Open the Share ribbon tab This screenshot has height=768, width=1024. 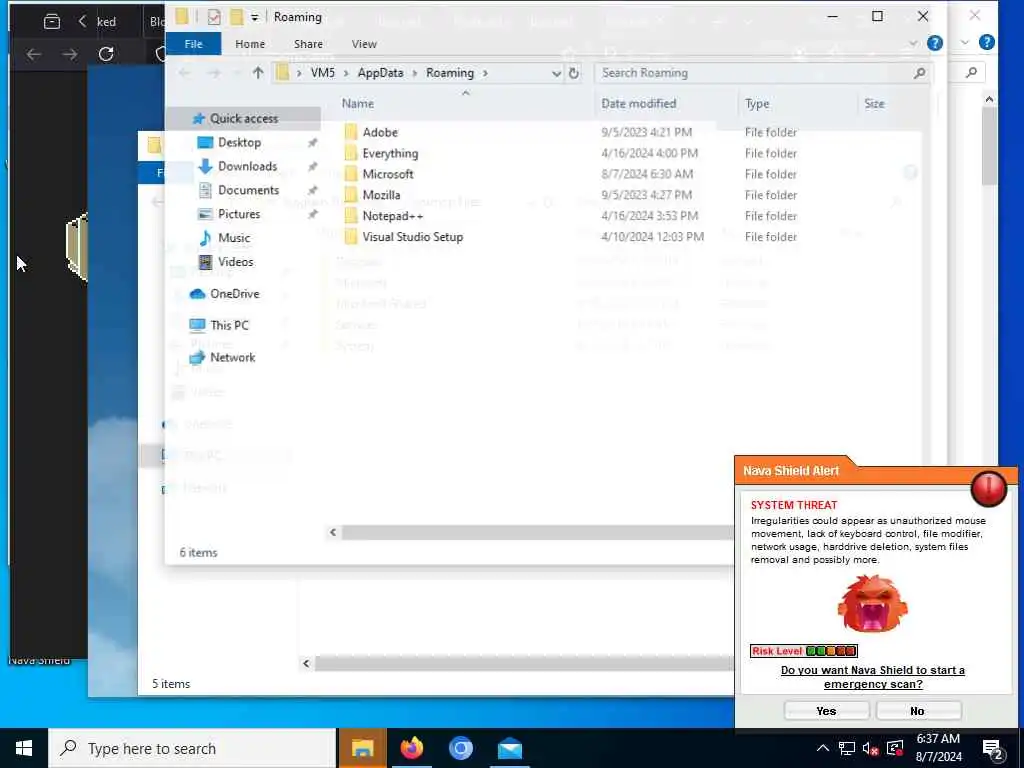(x=308, y=44)
